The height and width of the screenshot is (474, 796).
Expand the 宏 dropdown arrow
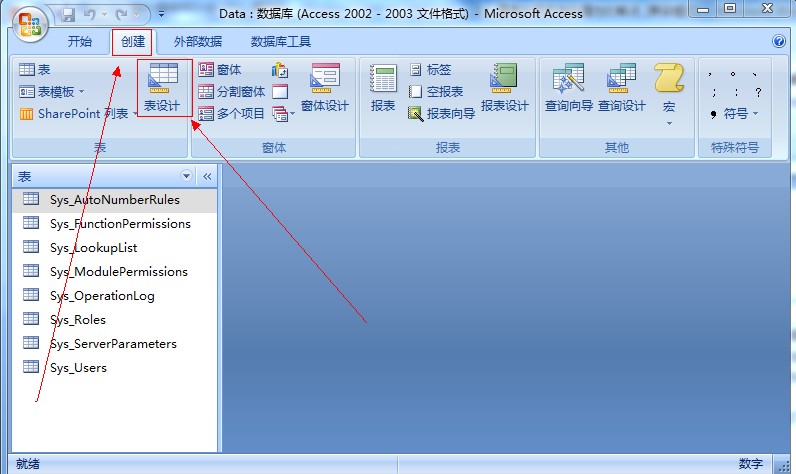click(669, 123)
